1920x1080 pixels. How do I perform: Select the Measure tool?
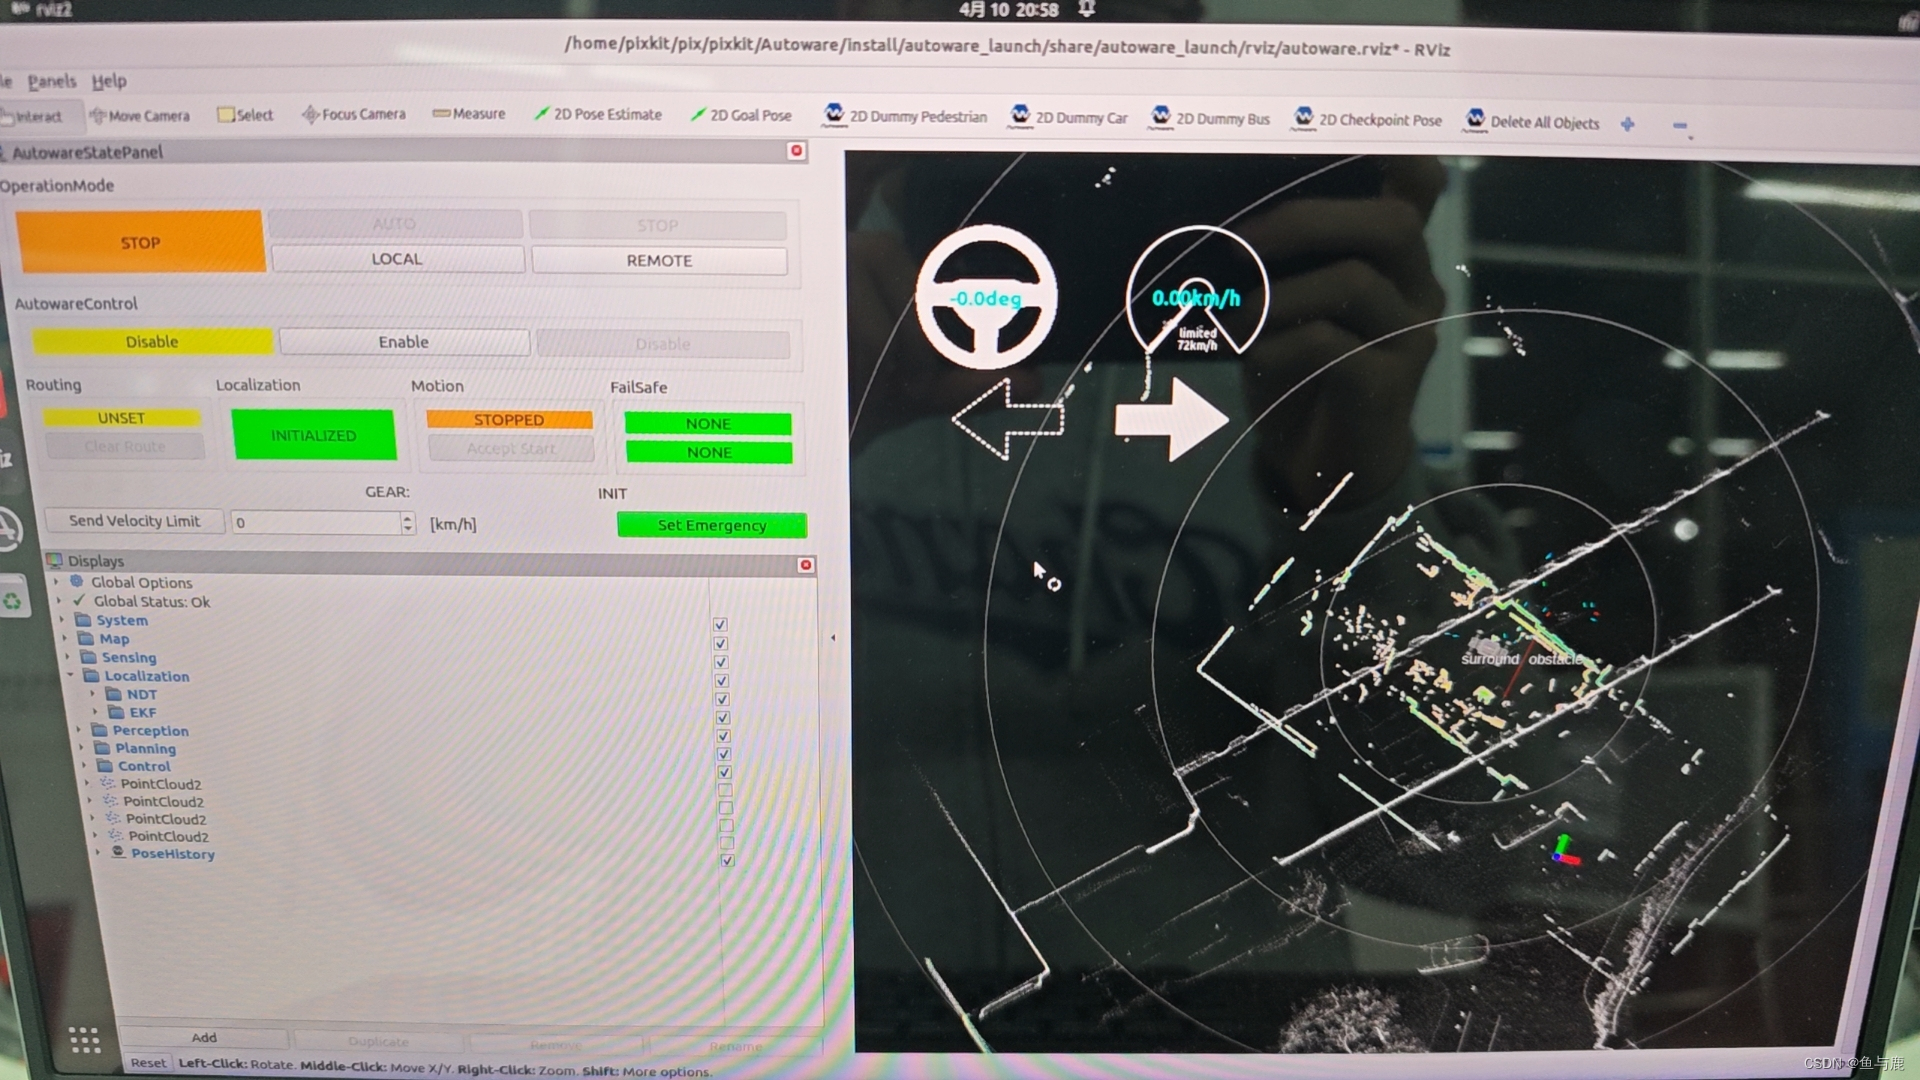pyautogui.click(x=469, y=114)
